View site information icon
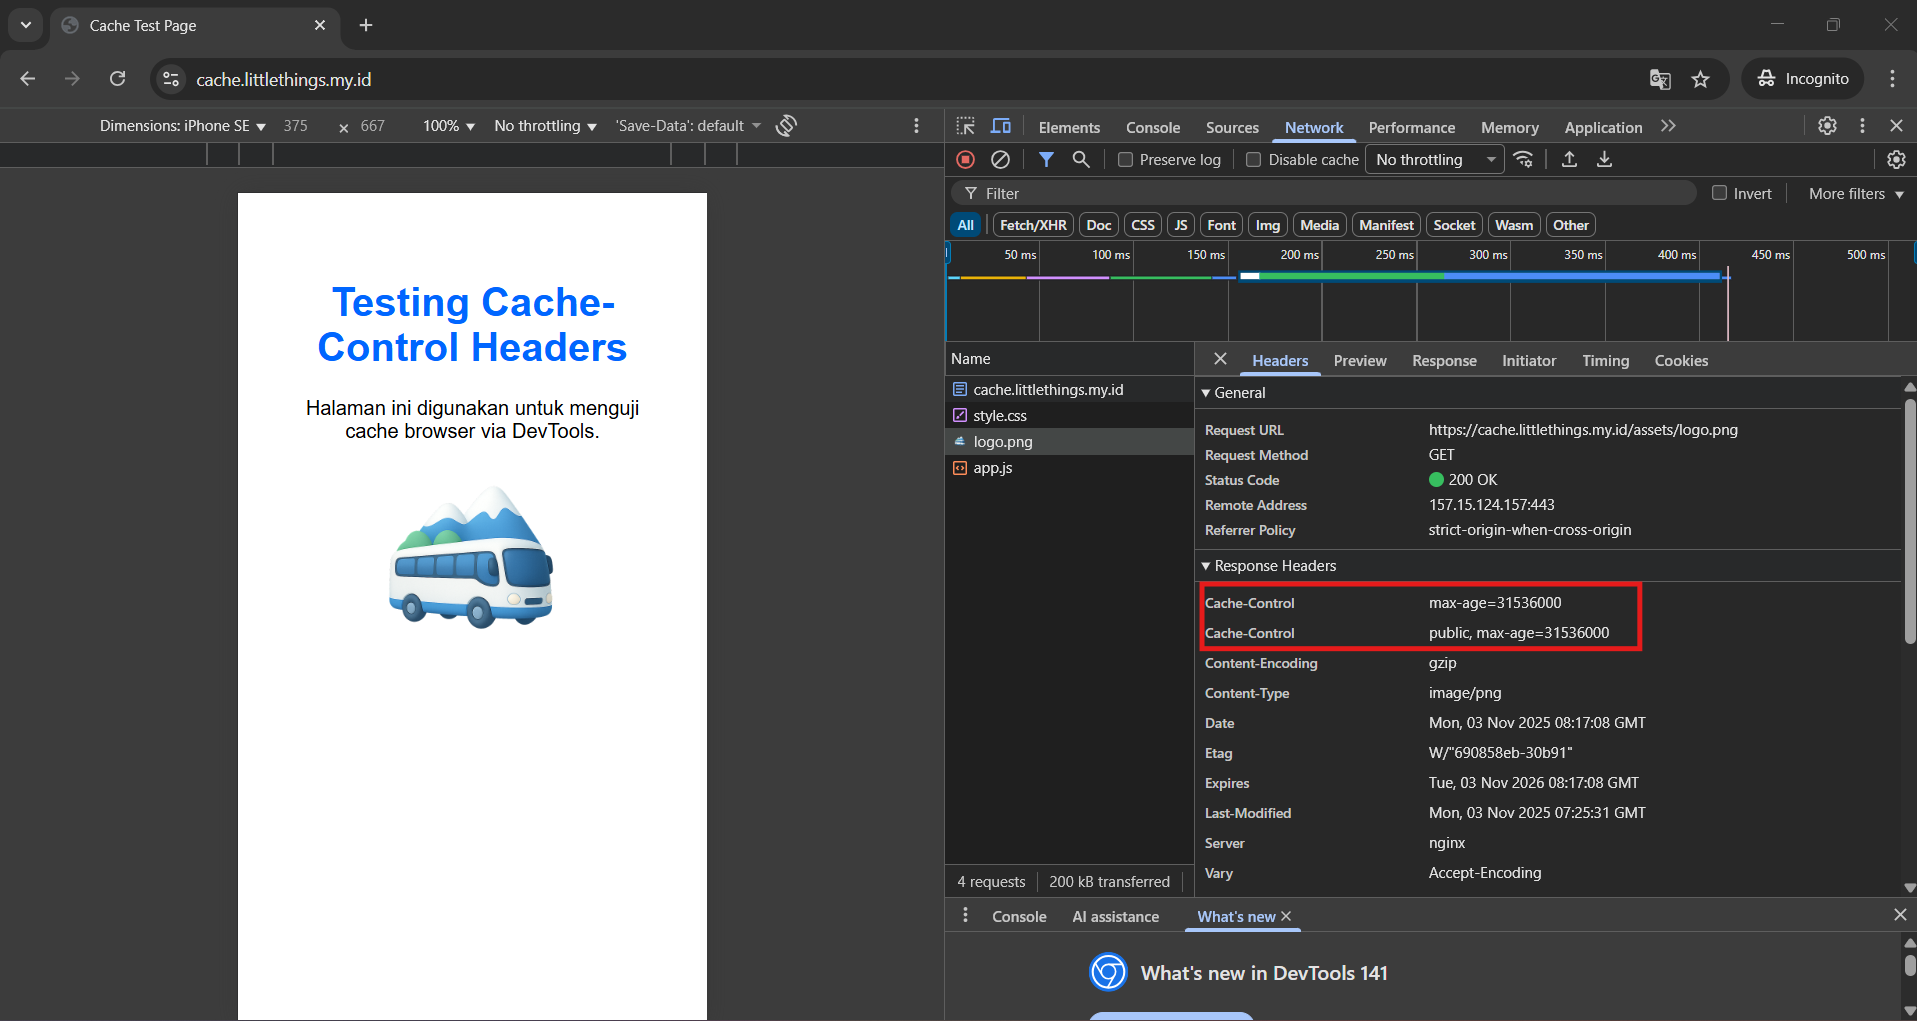The height and width of the screenshot is (1021, 1917). click(171, 79)
